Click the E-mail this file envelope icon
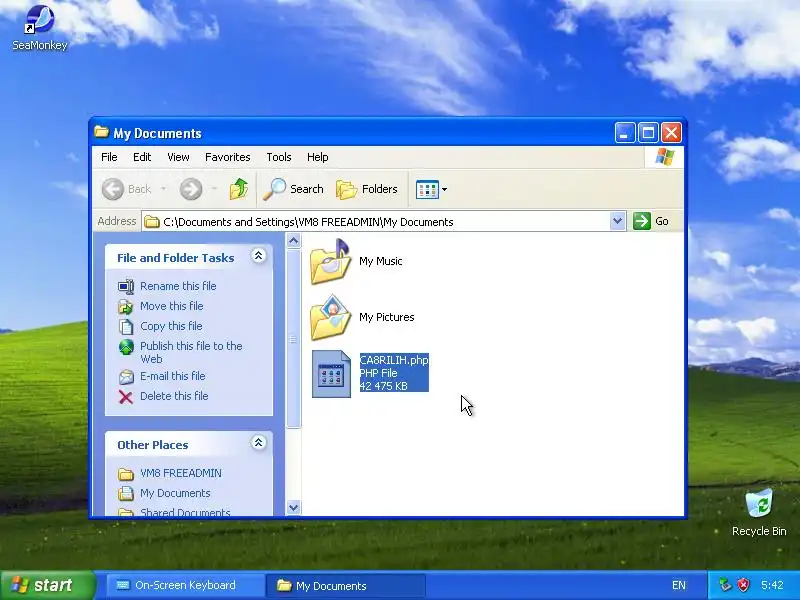This screenshot has width=800, height=600. click(x=126, y=377)
